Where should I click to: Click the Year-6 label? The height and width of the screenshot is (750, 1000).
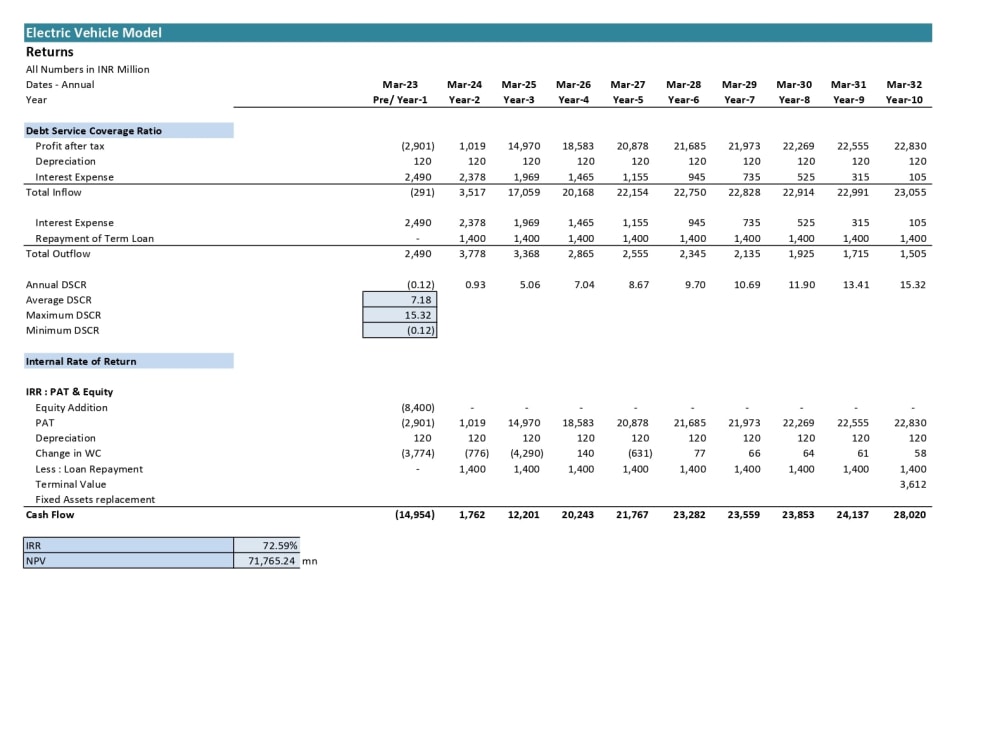683,100
